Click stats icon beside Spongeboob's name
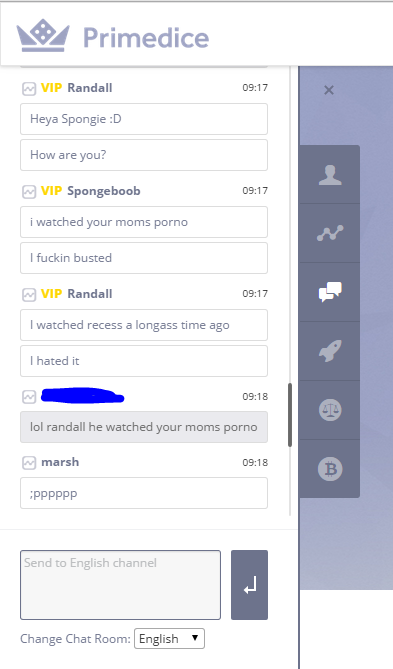The width and height of the screenshot is (393, 669). [x=29, y=192]
